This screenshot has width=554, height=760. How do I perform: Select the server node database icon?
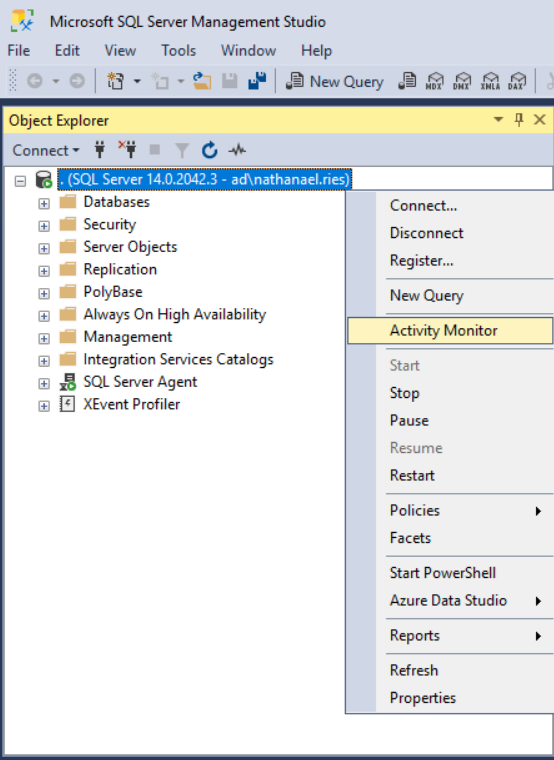[x=44, y=179]
